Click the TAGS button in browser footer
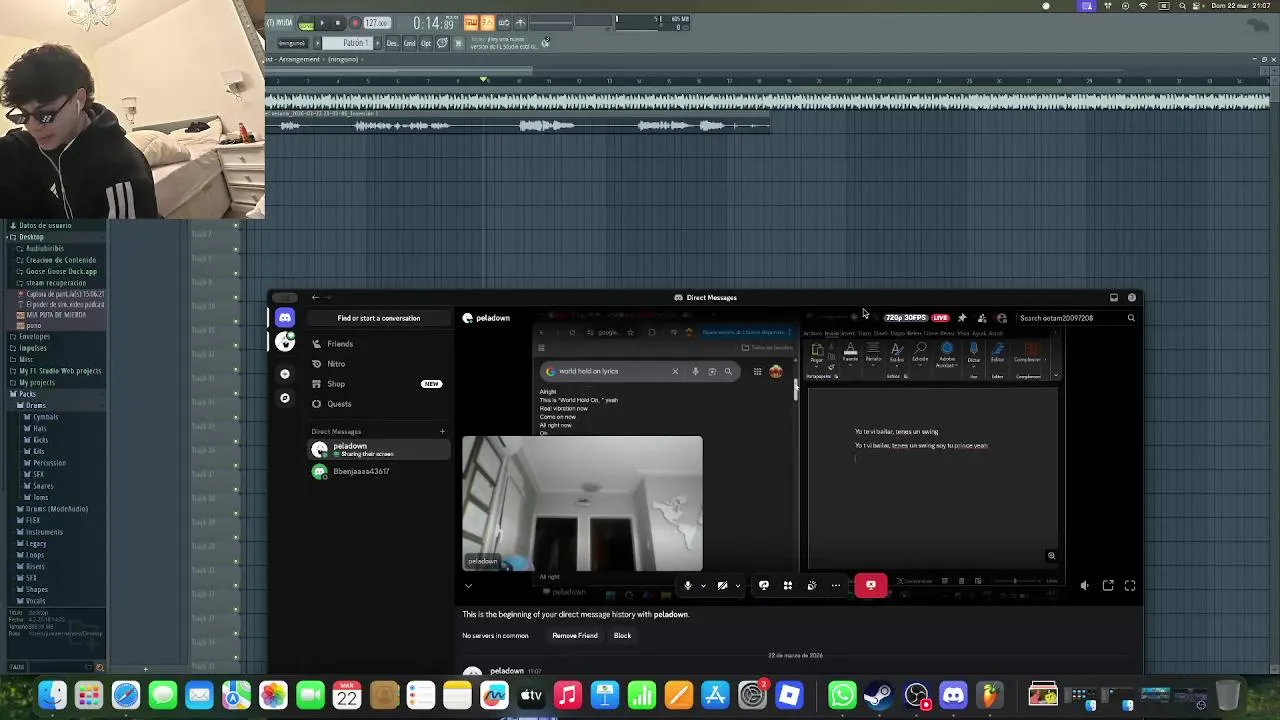The image size is (1280, 720). click(17, 667)
